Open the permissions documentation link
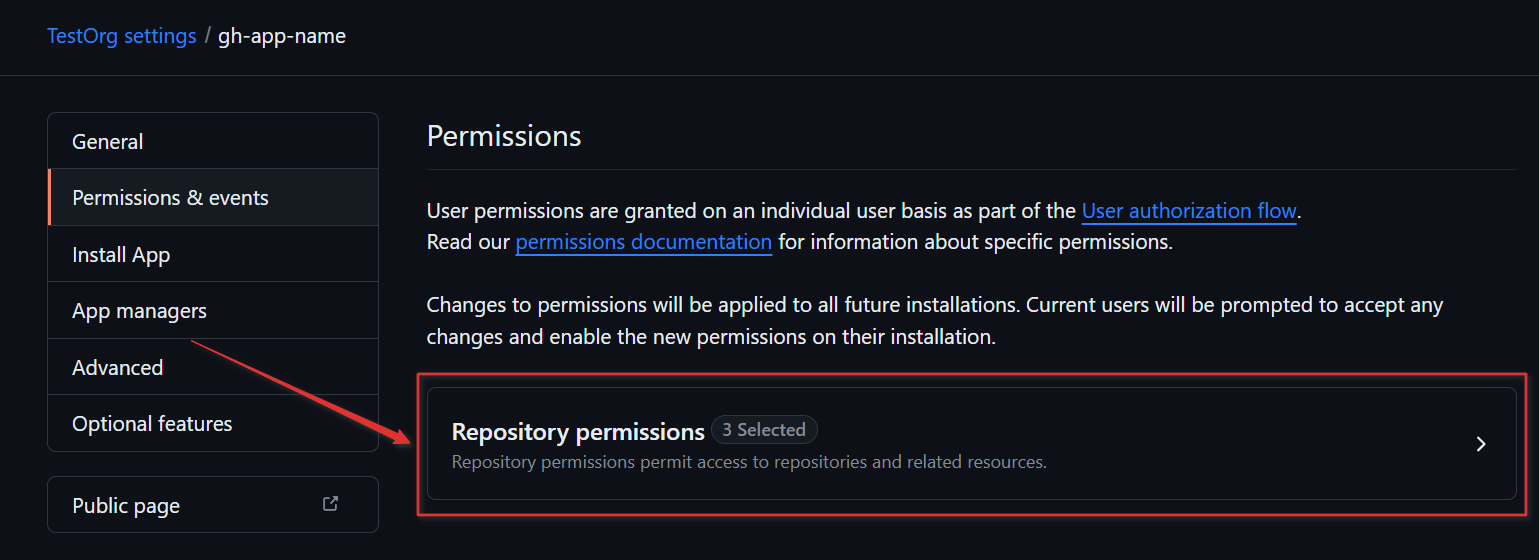The height and width of the screenshot is (560, 1539). 644,242
